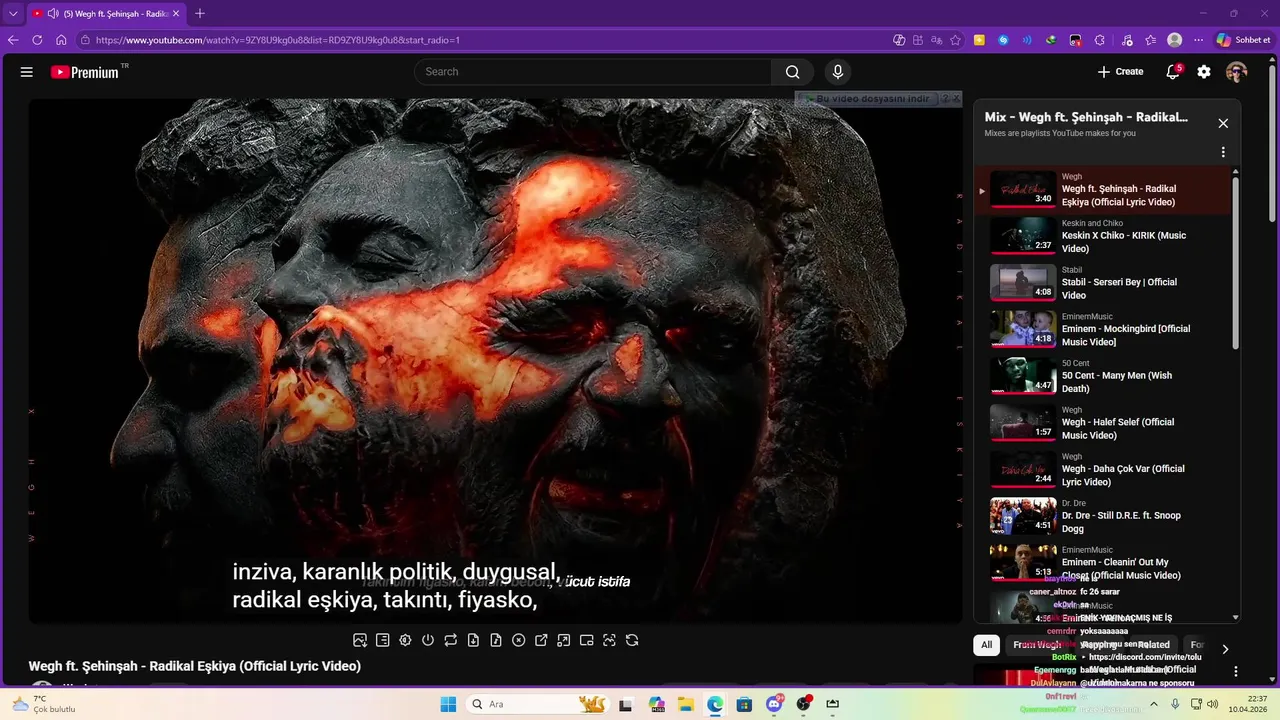This screenshot has height=720, width=1280.
Task: Click the playlist panel scrollbar
Action: pyautogui.click(x=1236, y=262)
